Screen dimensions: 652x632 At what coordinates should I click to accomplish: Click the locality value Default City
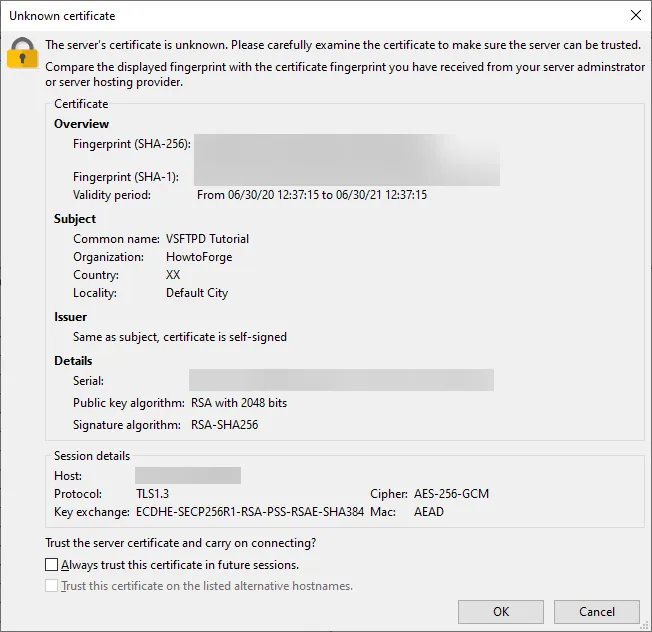(x=197, y=293)
